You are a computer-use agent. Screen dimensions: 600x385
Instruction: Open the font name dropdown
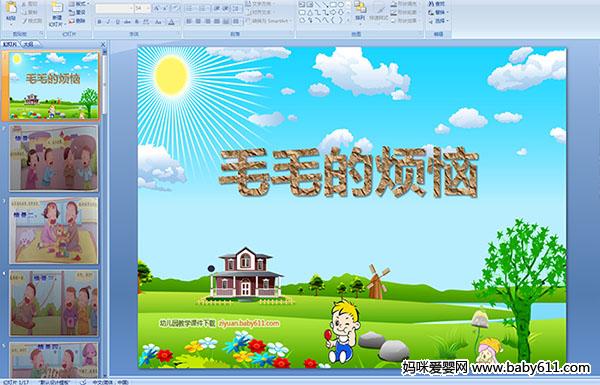pyautogui.click(x=131, y=8)
